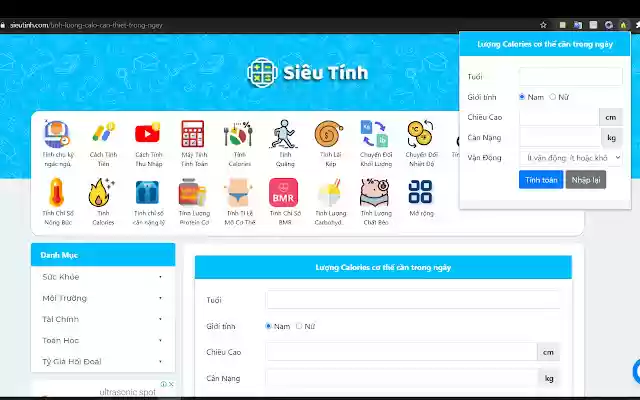This screenshot has width=640, height=400.
Task: Click the Siêu Tính site logo
Action: point(308,73)
